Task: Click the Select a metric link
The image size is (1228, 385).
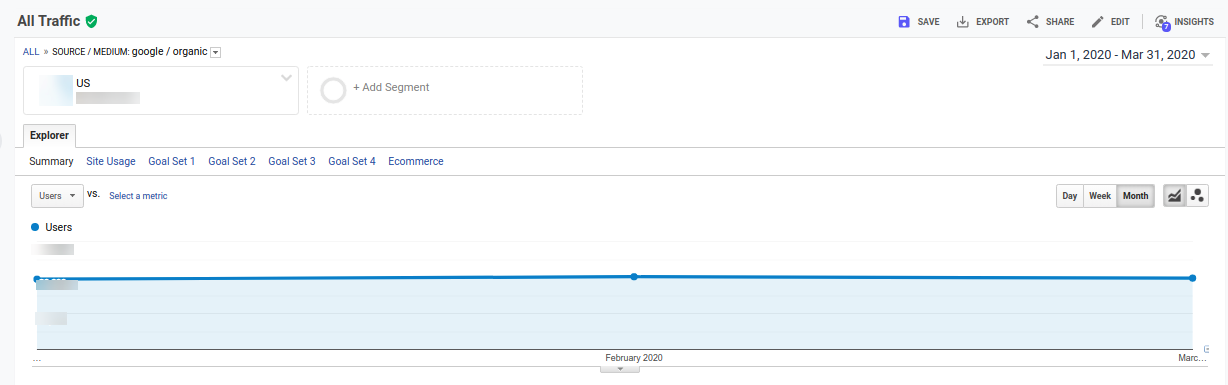Action: click(x=138, y=196)
